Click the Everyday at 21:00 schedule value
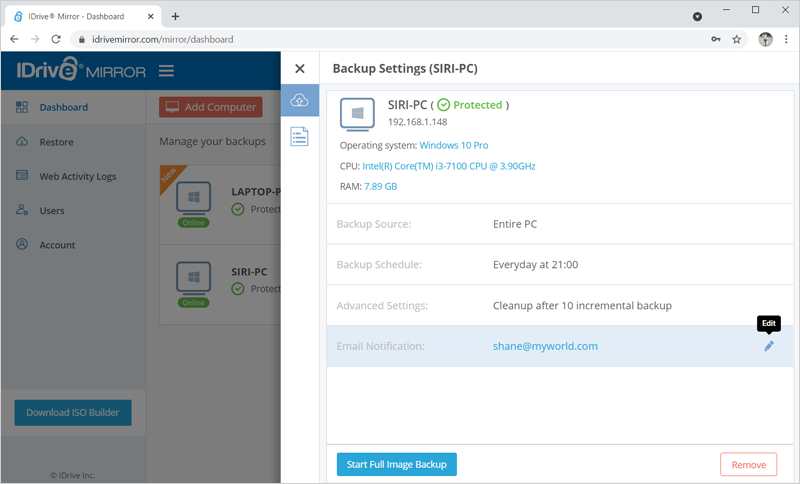The image size is (800, 484). [x=535, y=265]
